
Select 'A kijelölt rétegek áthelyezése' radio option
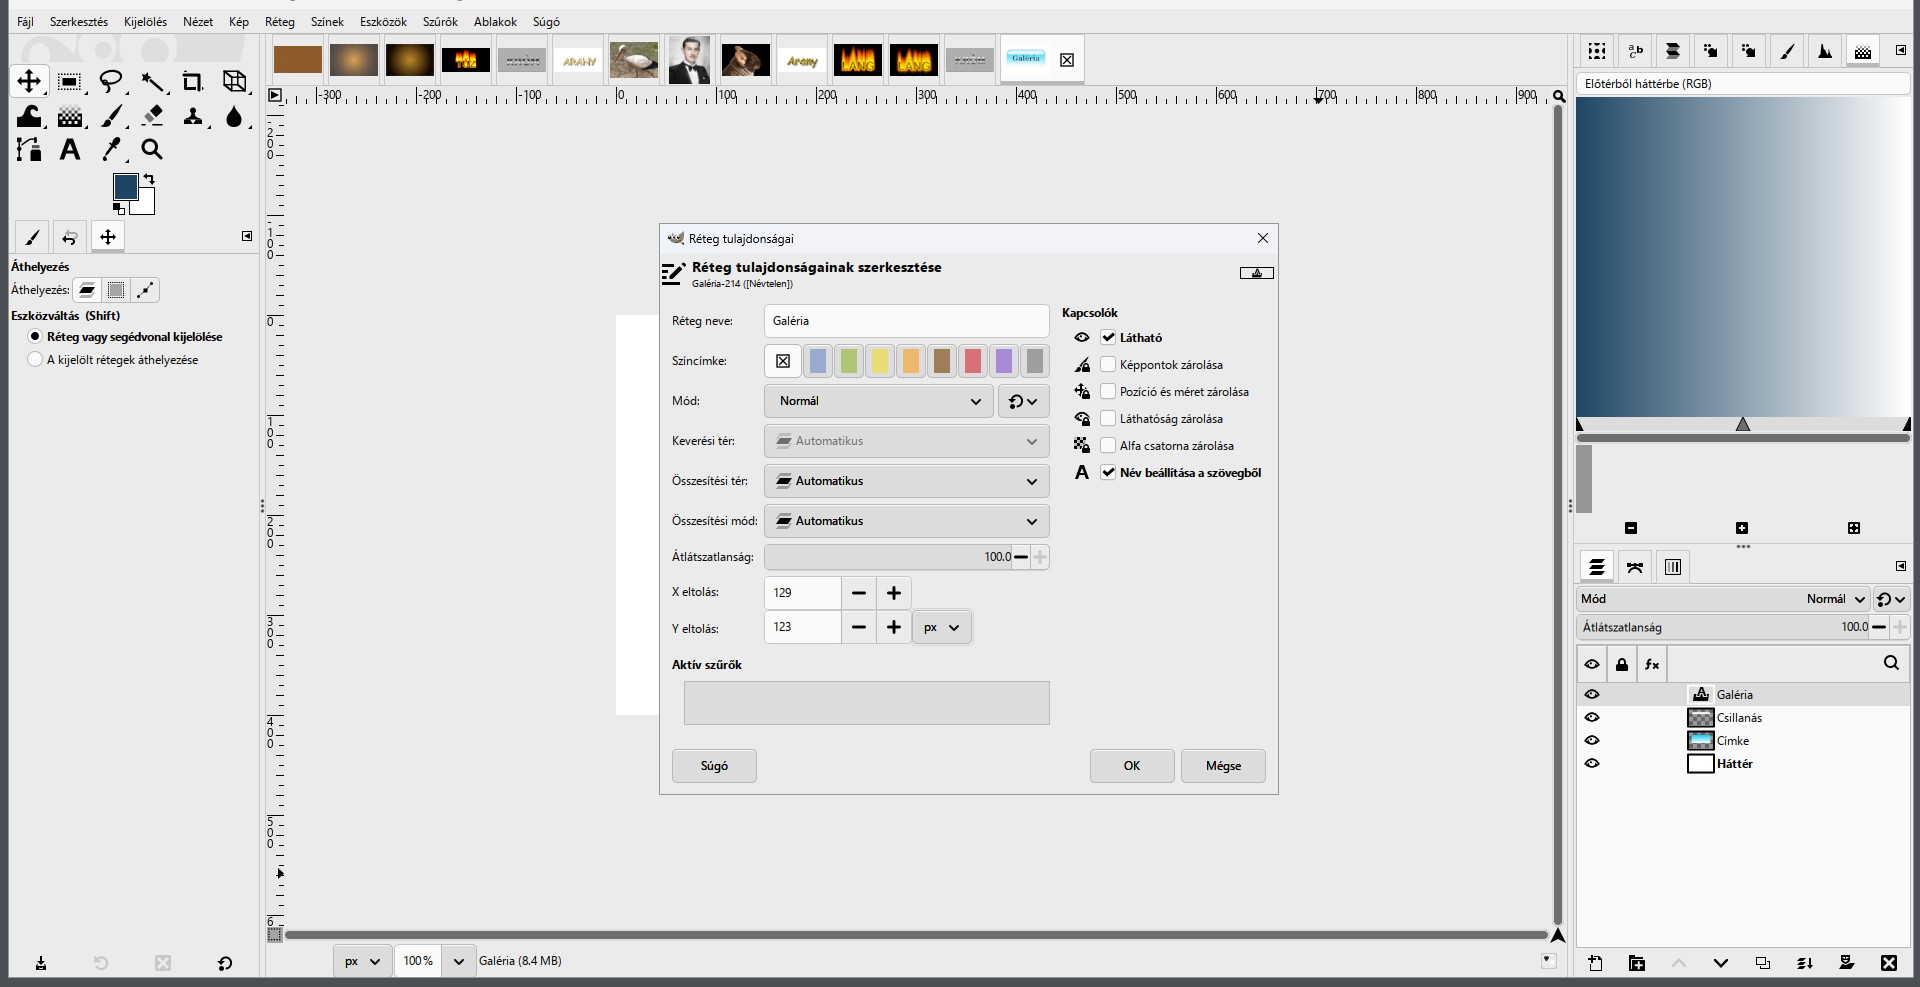coord(36,360)
